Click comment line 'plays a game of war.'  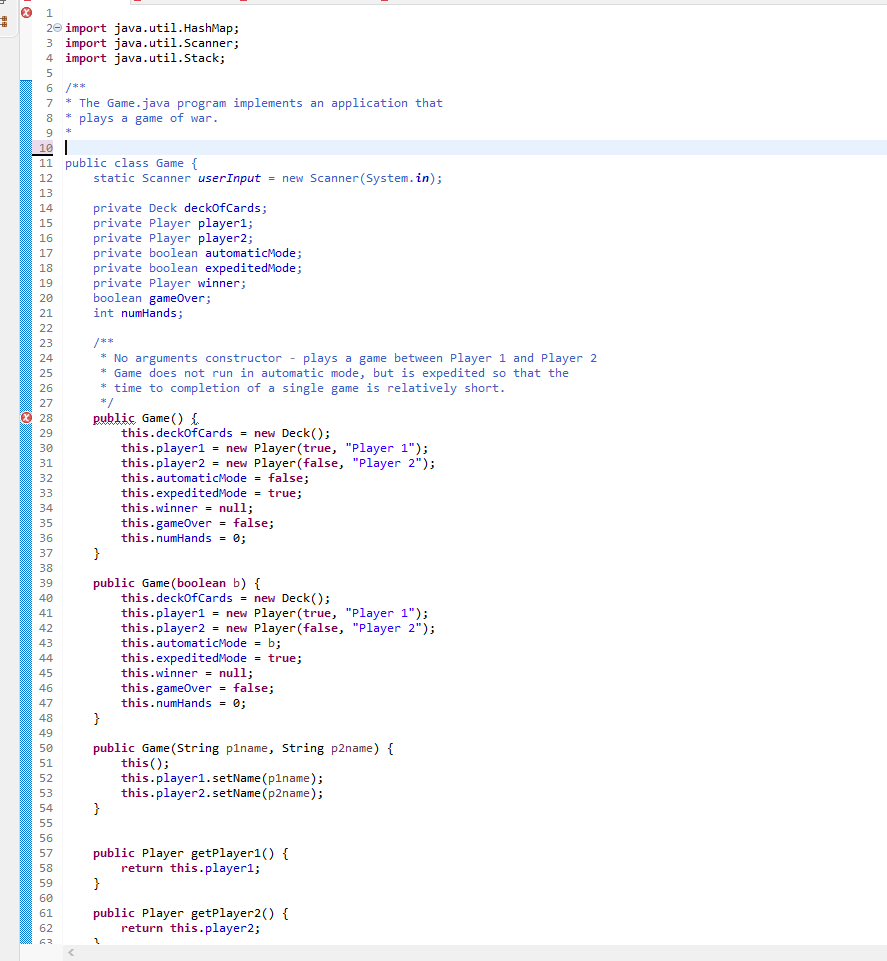(148, 118)
